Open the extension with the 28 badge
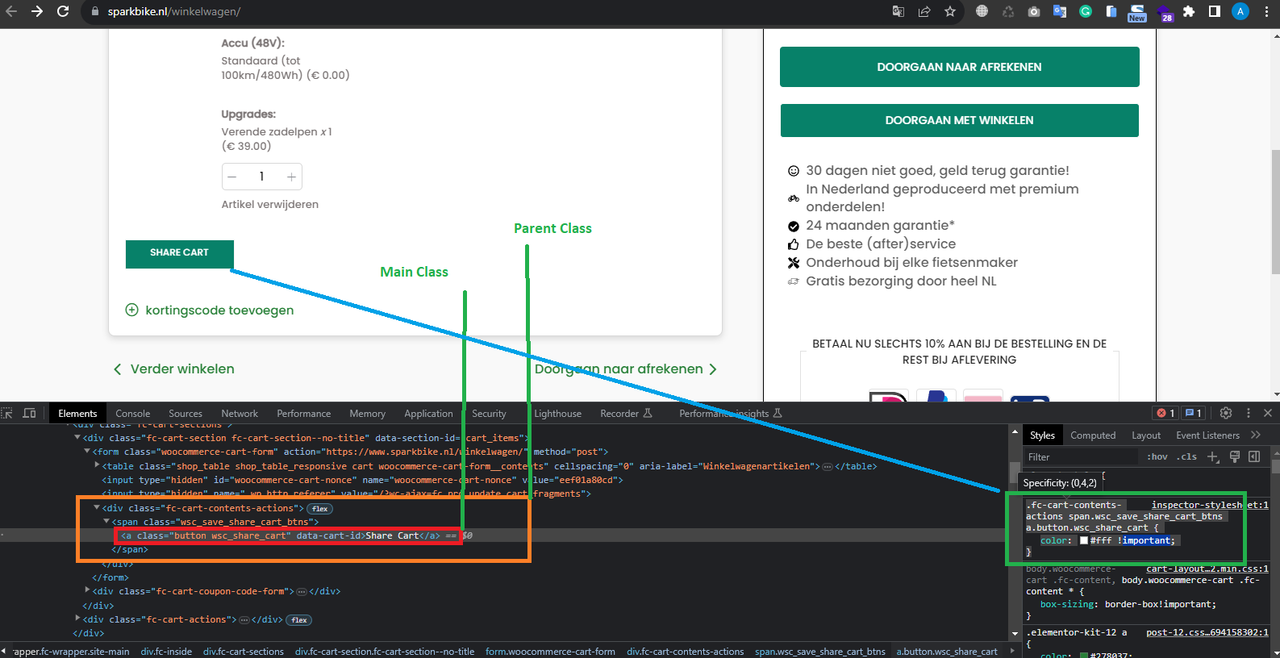 coord(1164,12)
